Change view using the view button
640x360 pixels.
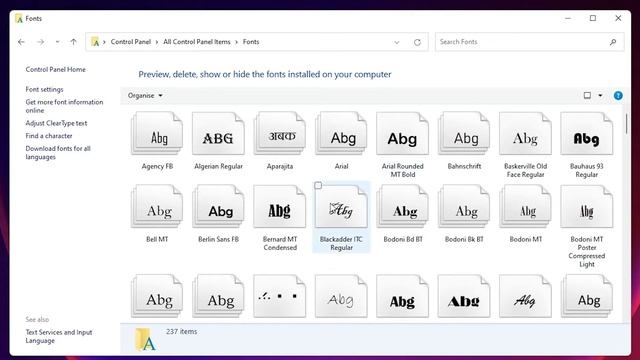[587, 96]
